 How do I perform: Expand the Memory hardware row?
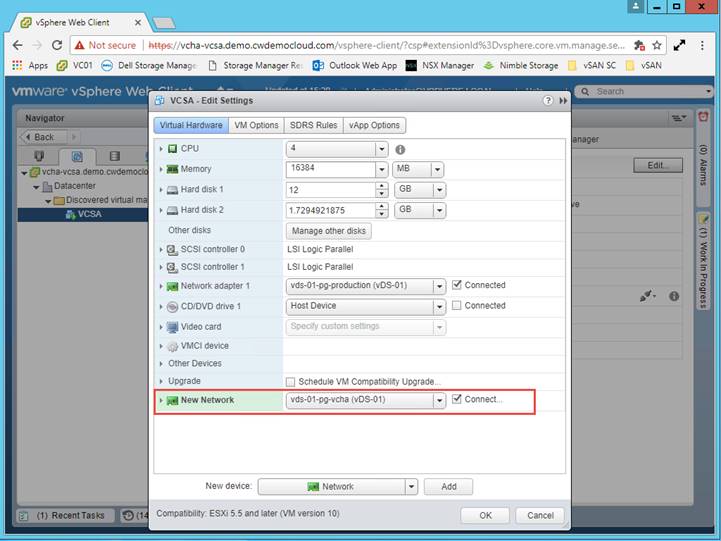point(161,169)
